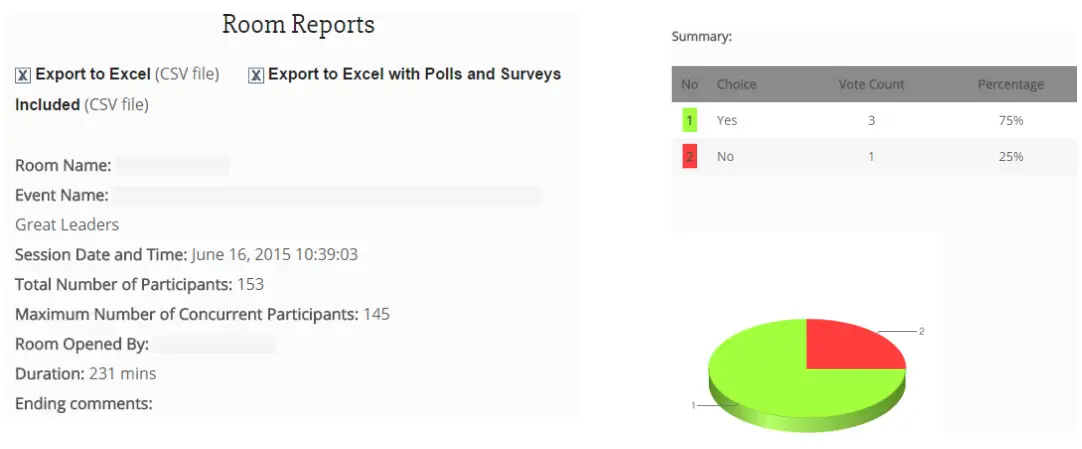Click the Room Reports heading
Viewport: 1082px width, 449px height.
click(298, 25)
